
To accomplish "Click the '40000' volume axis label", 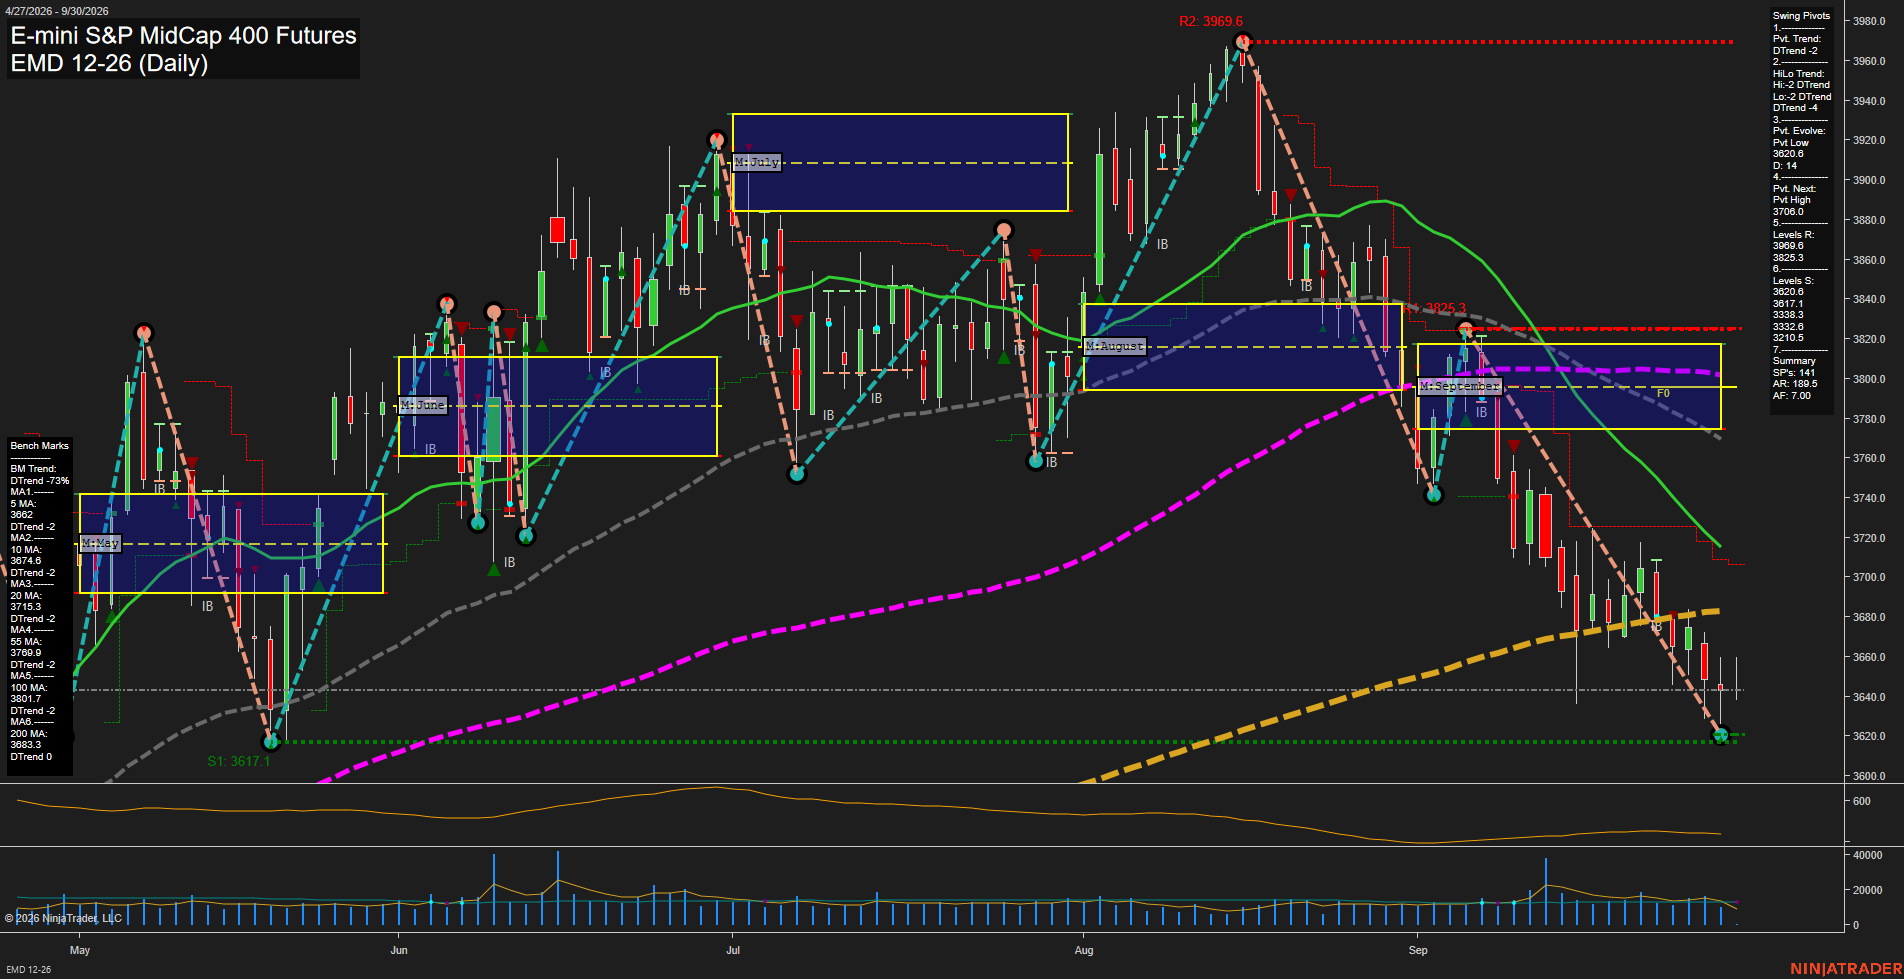I will (1867, 855).
